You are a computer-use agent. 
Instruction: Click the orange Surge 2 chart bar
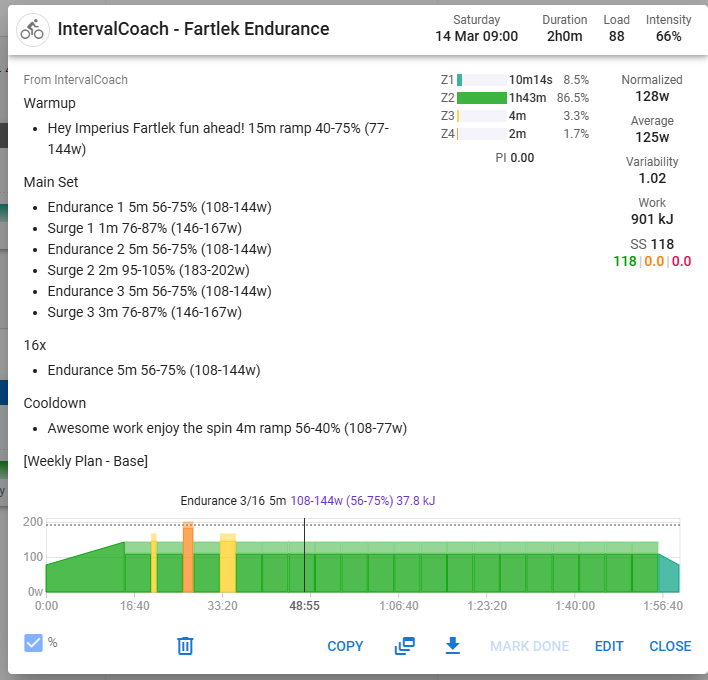point(188,558)
